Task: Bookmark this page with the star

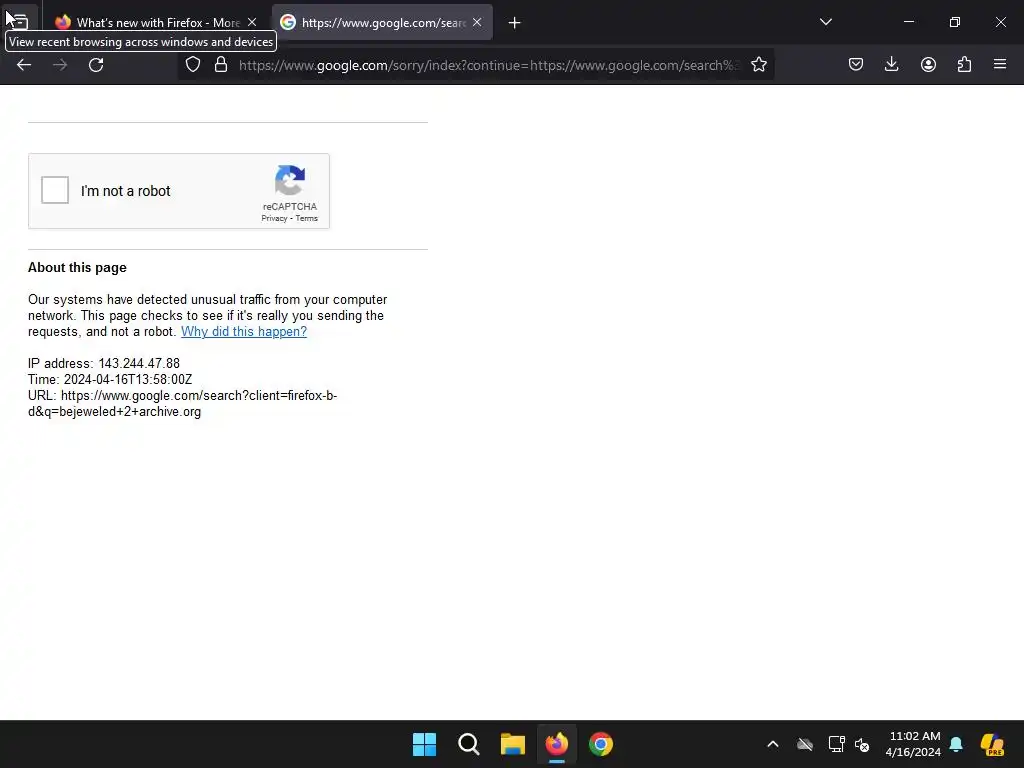Action: tap(758, 65)
